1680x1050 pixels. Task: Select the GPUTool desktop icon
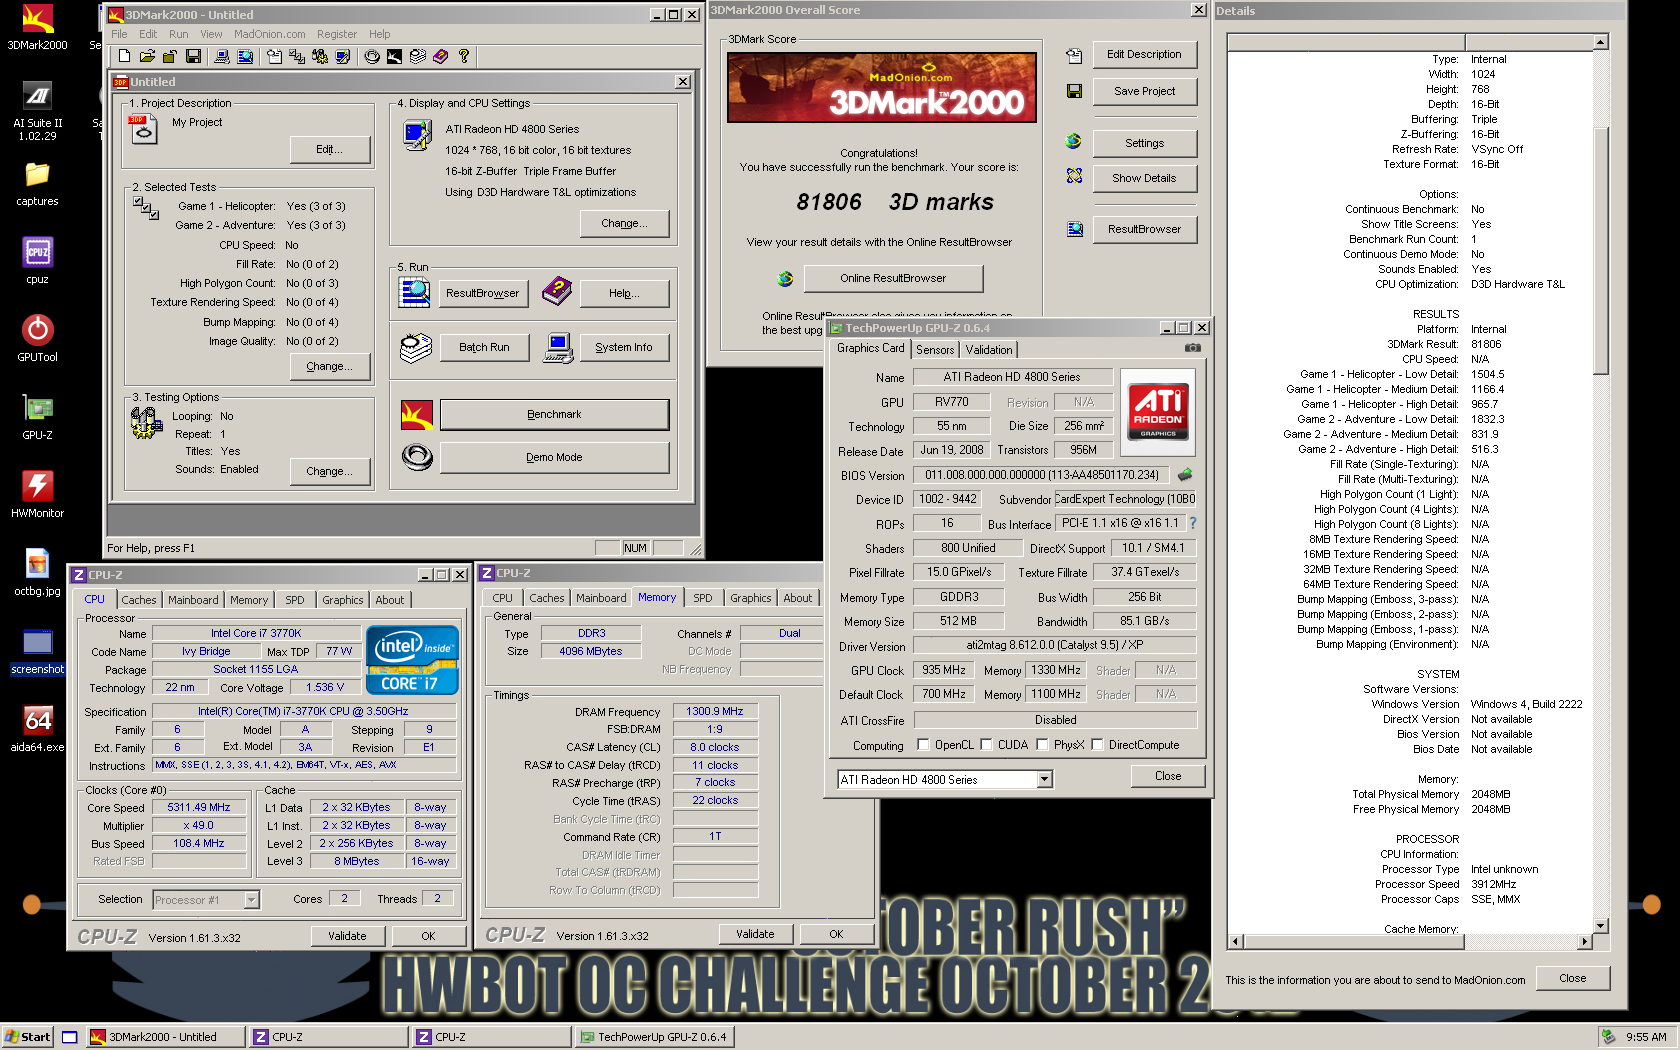(x=37, y=338)
